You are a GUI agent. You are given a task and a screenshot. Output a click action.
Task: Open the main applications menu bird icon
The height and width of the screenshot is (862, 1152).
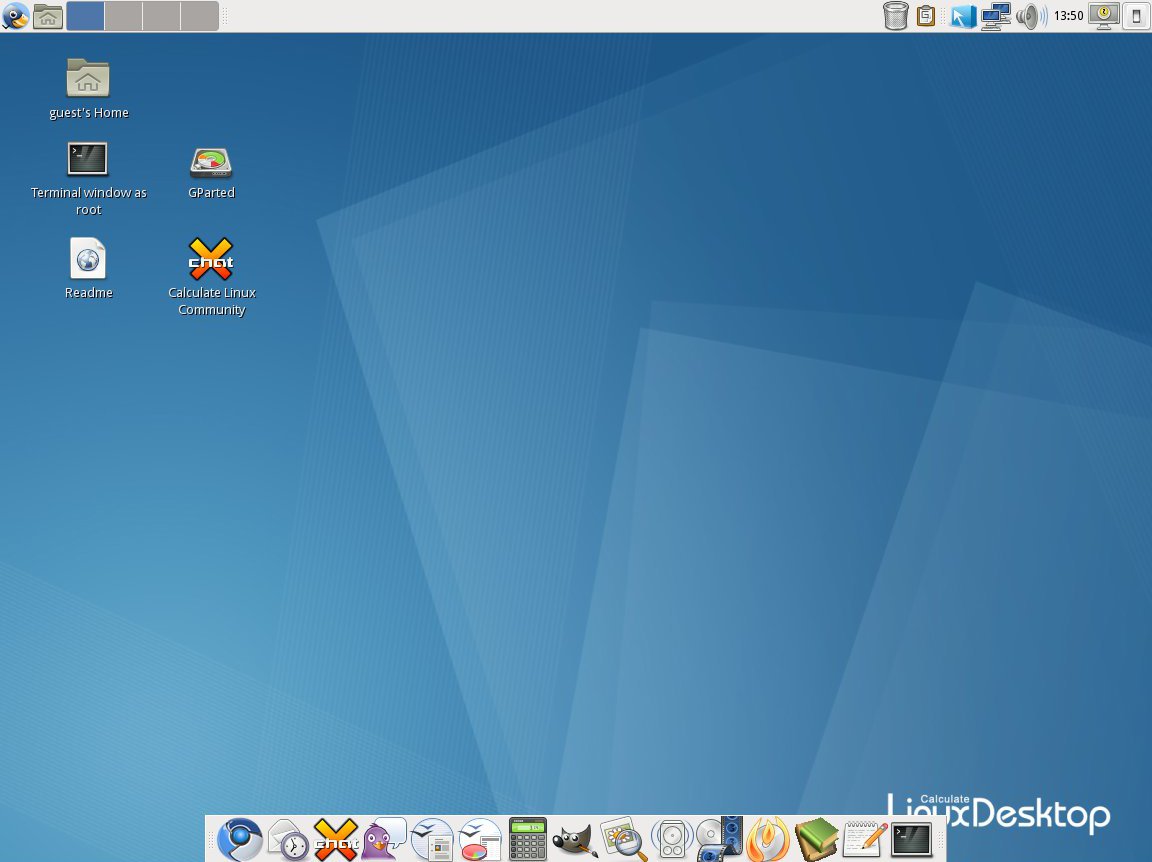(15, 16)
